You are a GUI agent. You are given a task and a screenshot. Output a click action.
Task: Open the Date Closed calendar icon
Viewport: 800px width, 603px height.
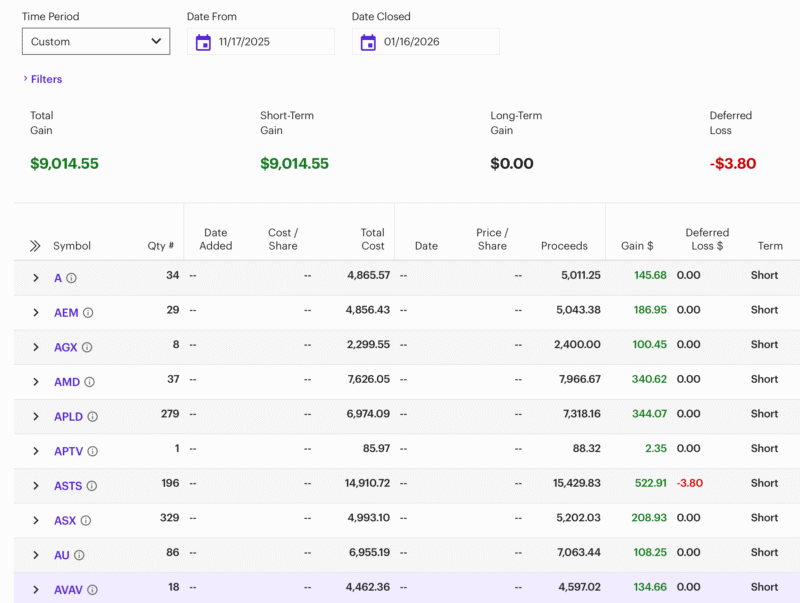point(368,42)
